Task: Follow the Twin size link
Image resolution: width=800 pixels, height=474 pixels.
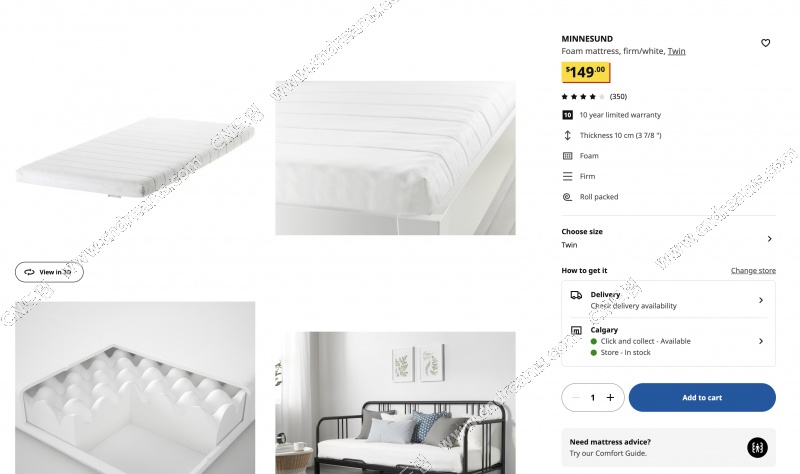Action: pyautogui.click(x=677, y=51)
